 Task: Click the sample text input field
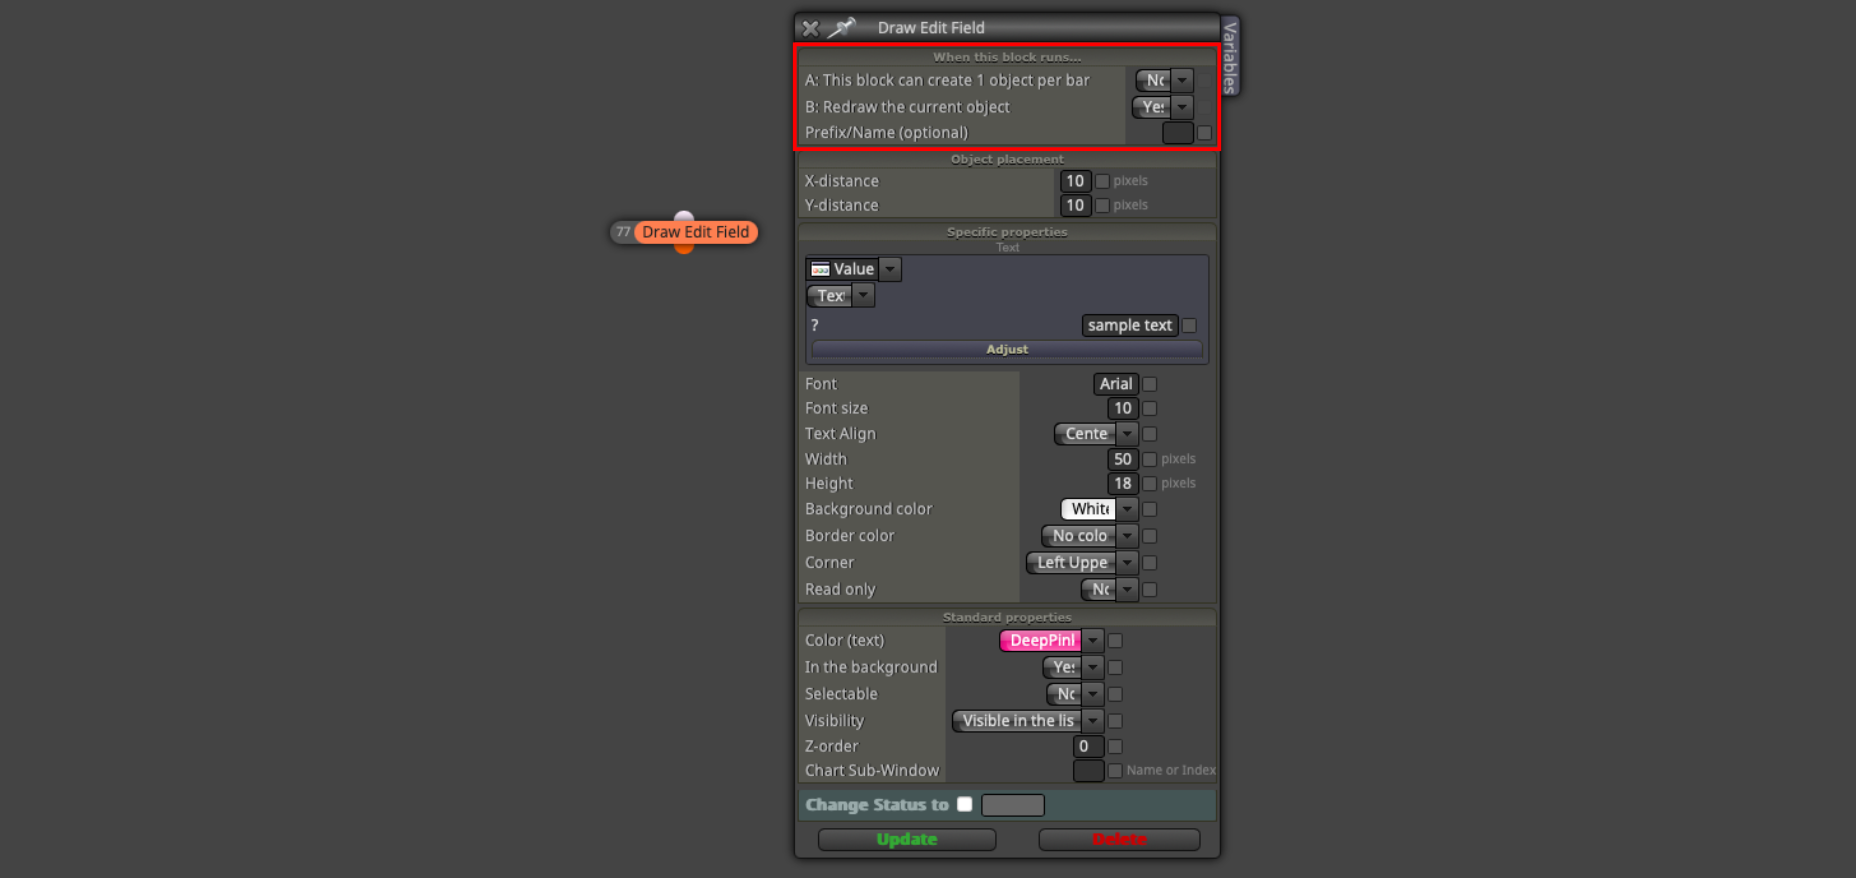click(x=1129, y=325)
